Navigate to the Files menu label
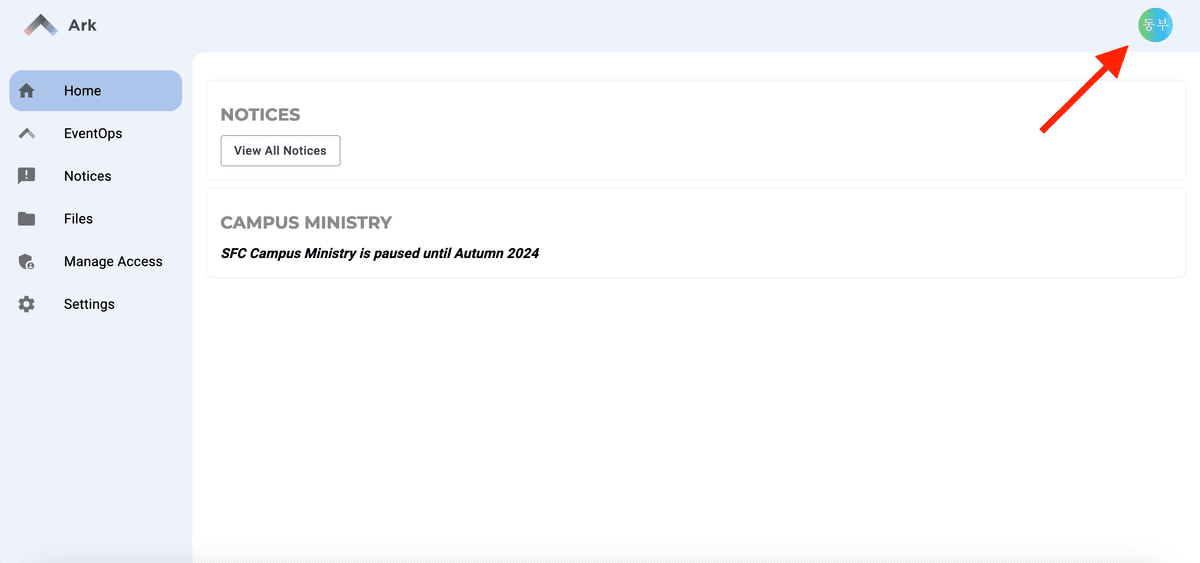 pos(78,219)
